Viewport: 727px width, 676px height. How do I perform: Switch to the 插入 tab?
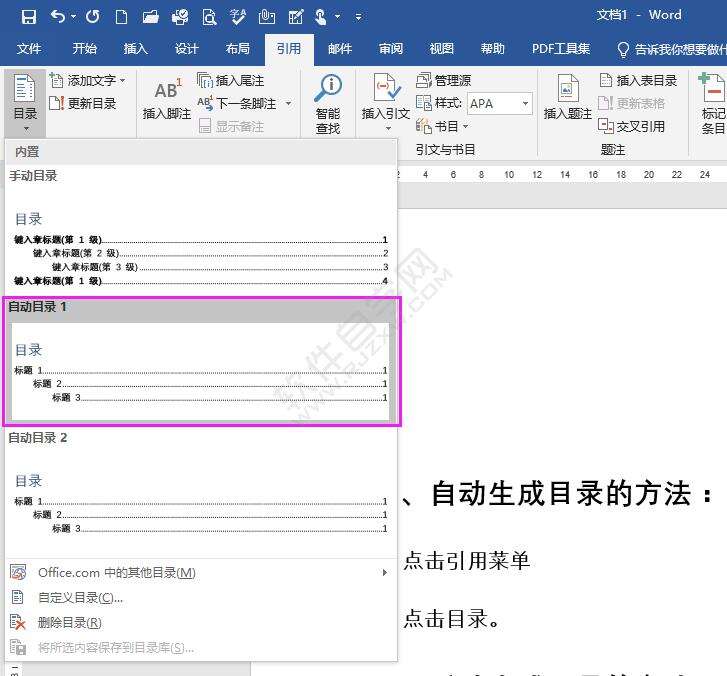point(135,49)
